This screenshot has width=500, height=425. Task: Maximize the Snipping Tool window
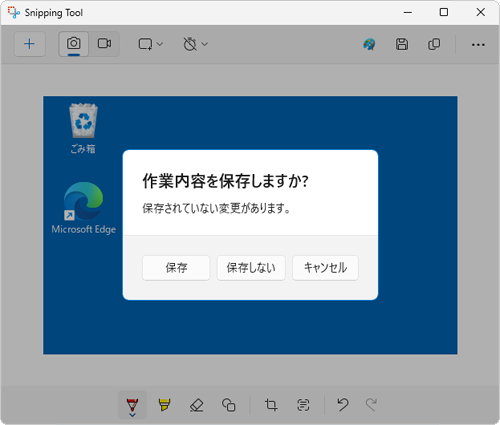[x=444, y=13]
